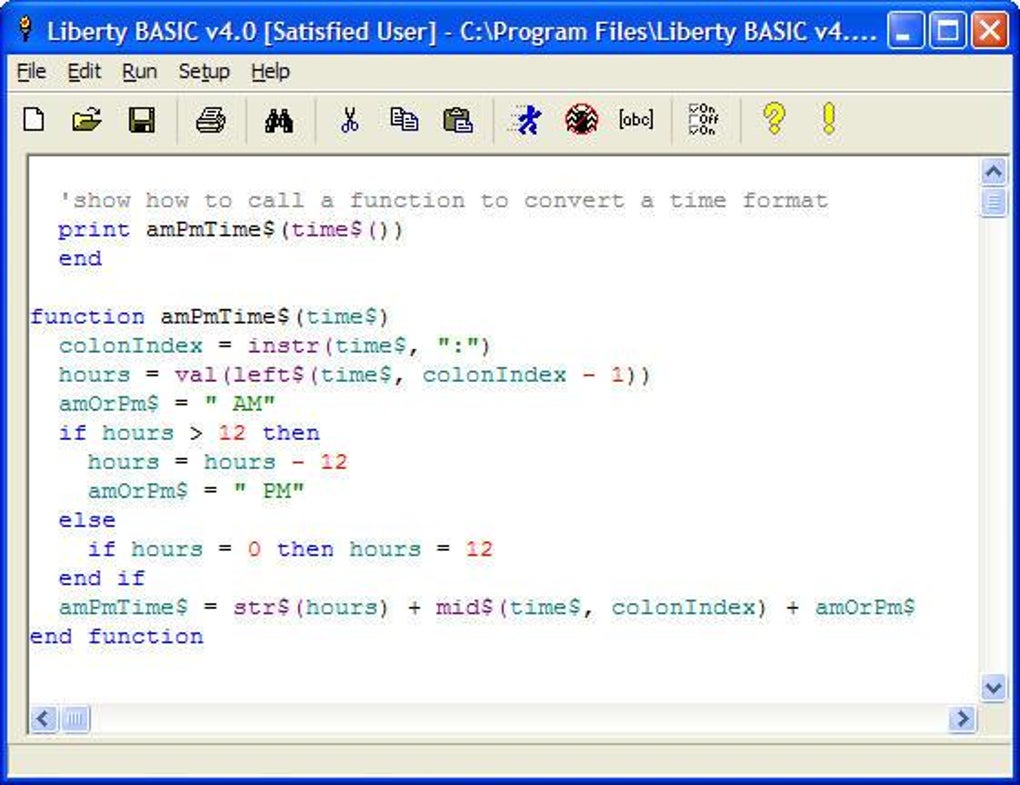The image size is (1020, 785).
Task: Open the Help menu
Action: point(270,72)
